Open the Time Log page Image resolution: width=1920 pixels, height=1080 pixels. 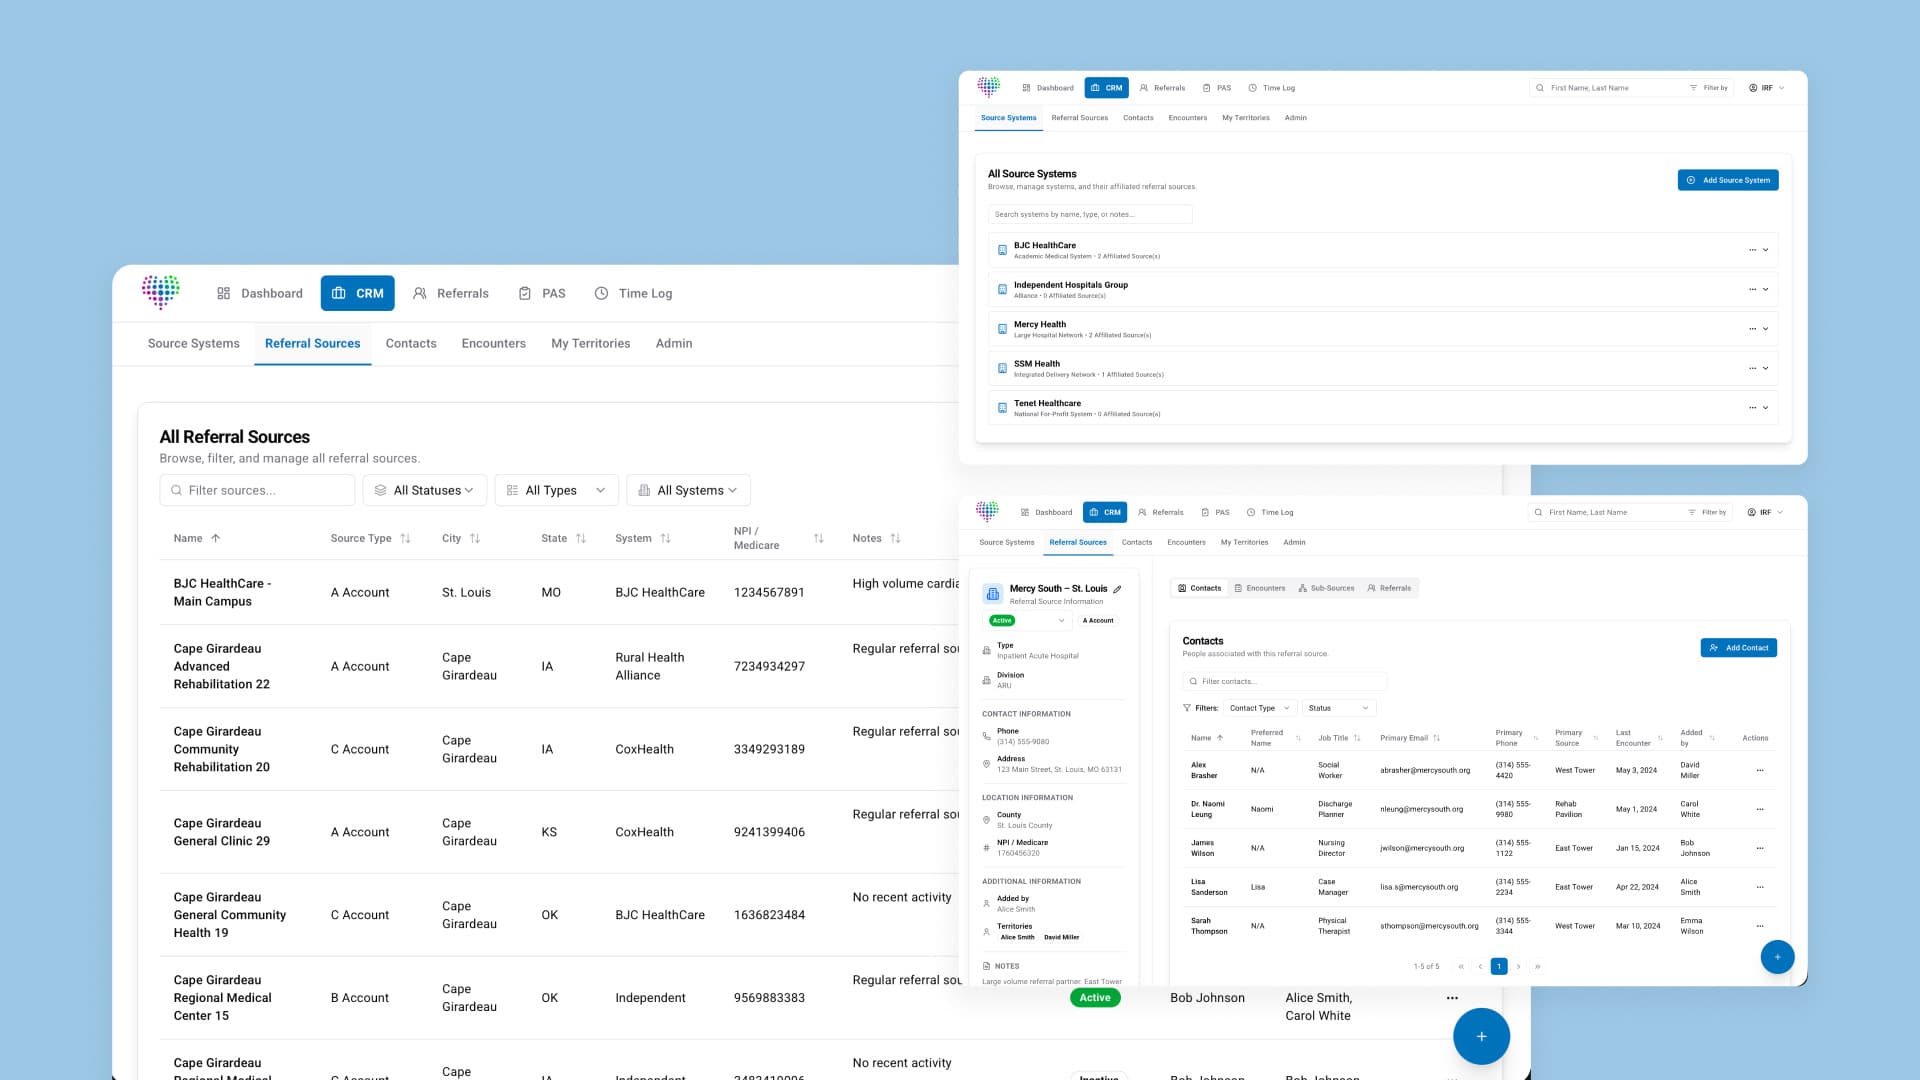pos(634,293)
